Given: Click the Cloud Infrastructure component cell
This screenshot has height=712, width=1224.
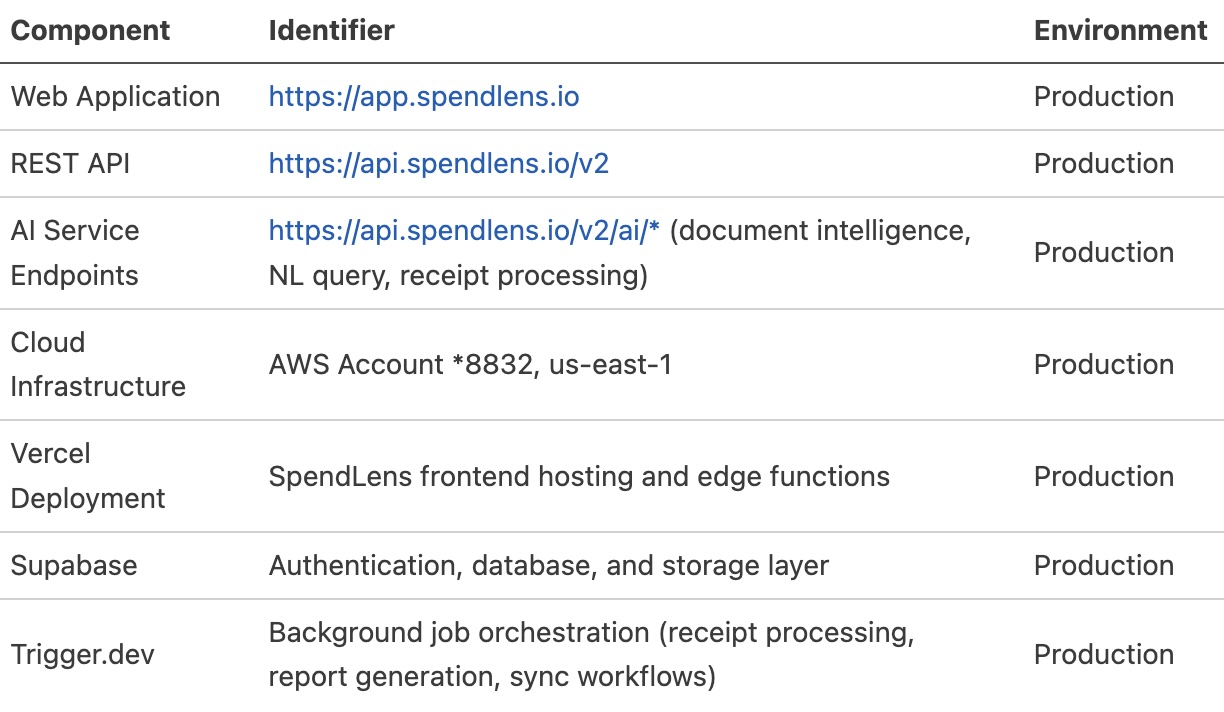Looking at the screenshot, I should (98, 364).
